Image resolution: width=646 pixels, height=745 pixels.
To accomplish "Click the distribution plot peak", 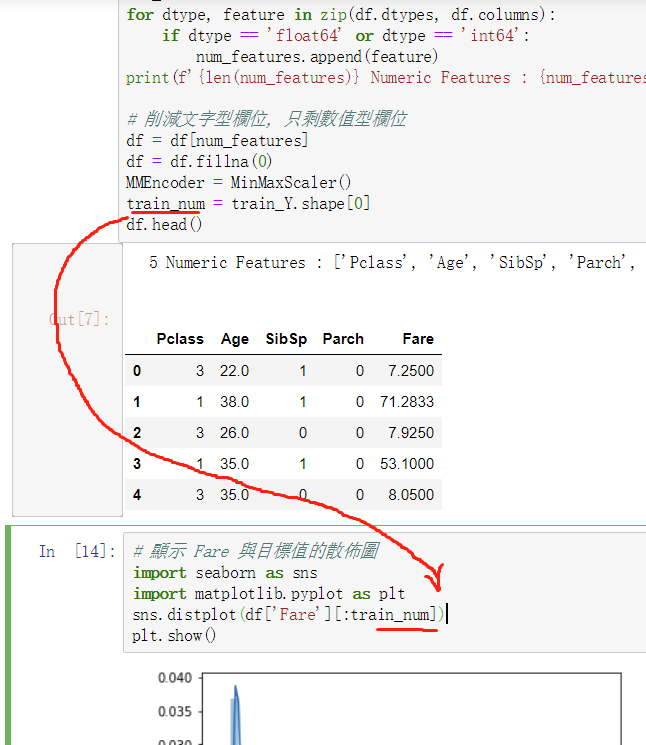I will 235,688.
